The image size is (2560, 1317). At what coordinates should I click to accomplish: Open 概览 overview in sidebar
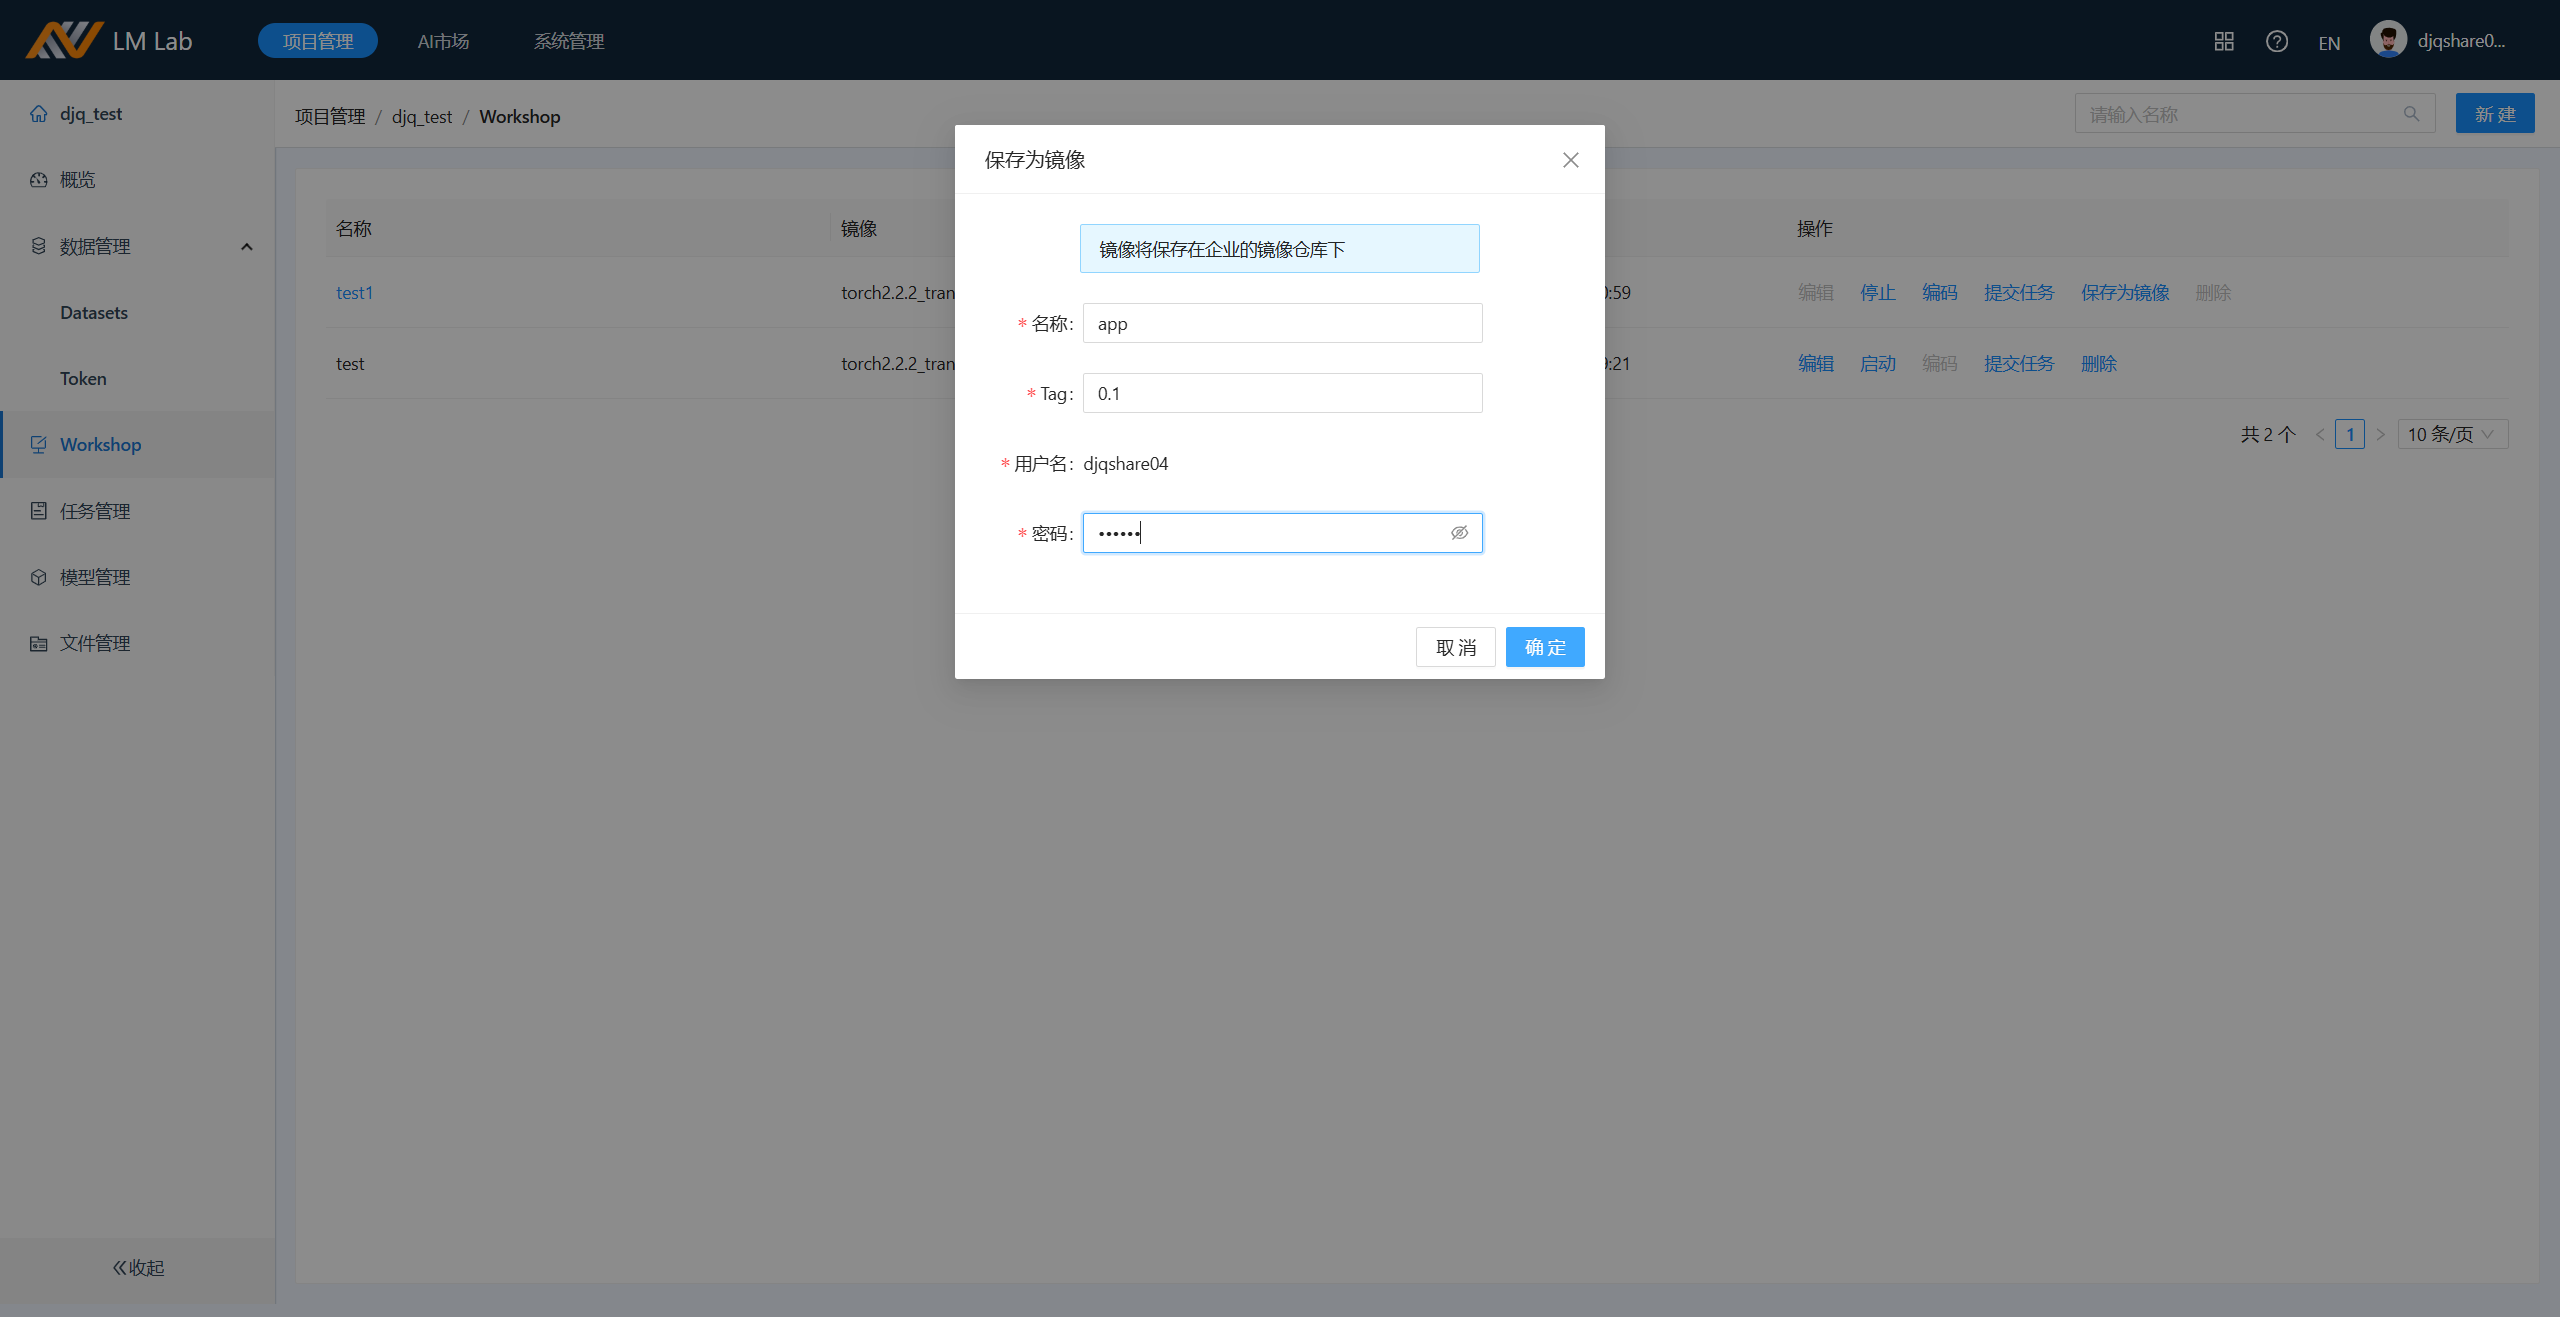pos(77,180)
